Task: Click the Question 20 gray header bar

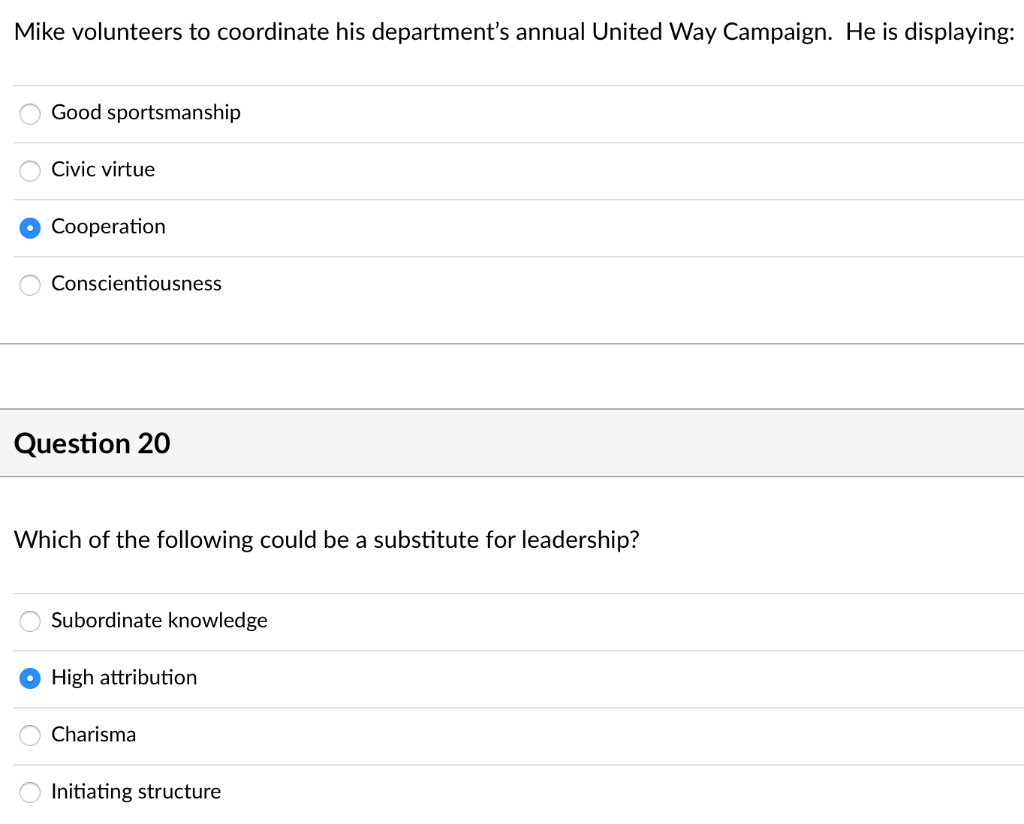Action: click(x=512, y=443)
